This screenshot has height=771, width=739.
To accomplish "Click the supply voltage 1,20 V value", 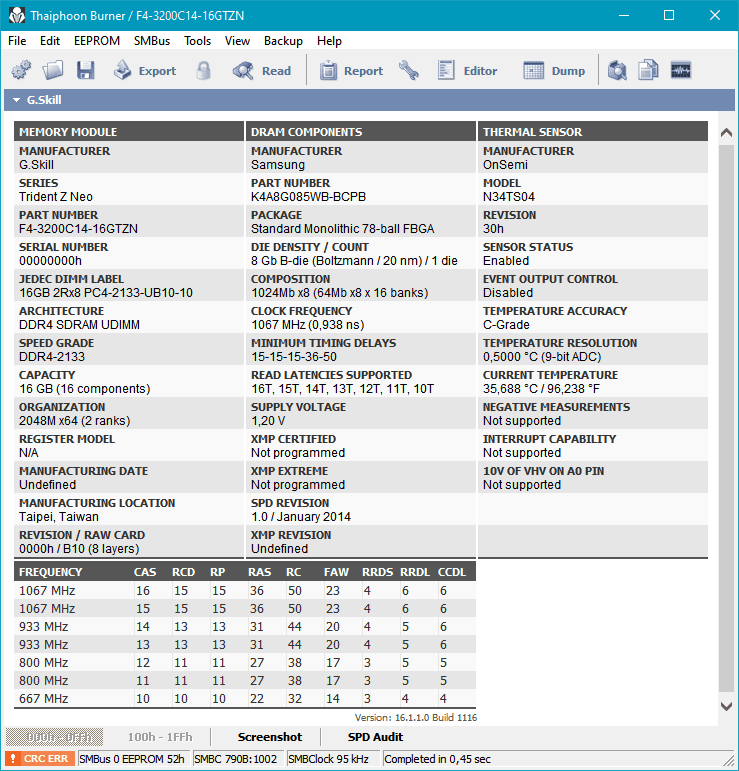I will pyautogui.click(x=268, y=420).
